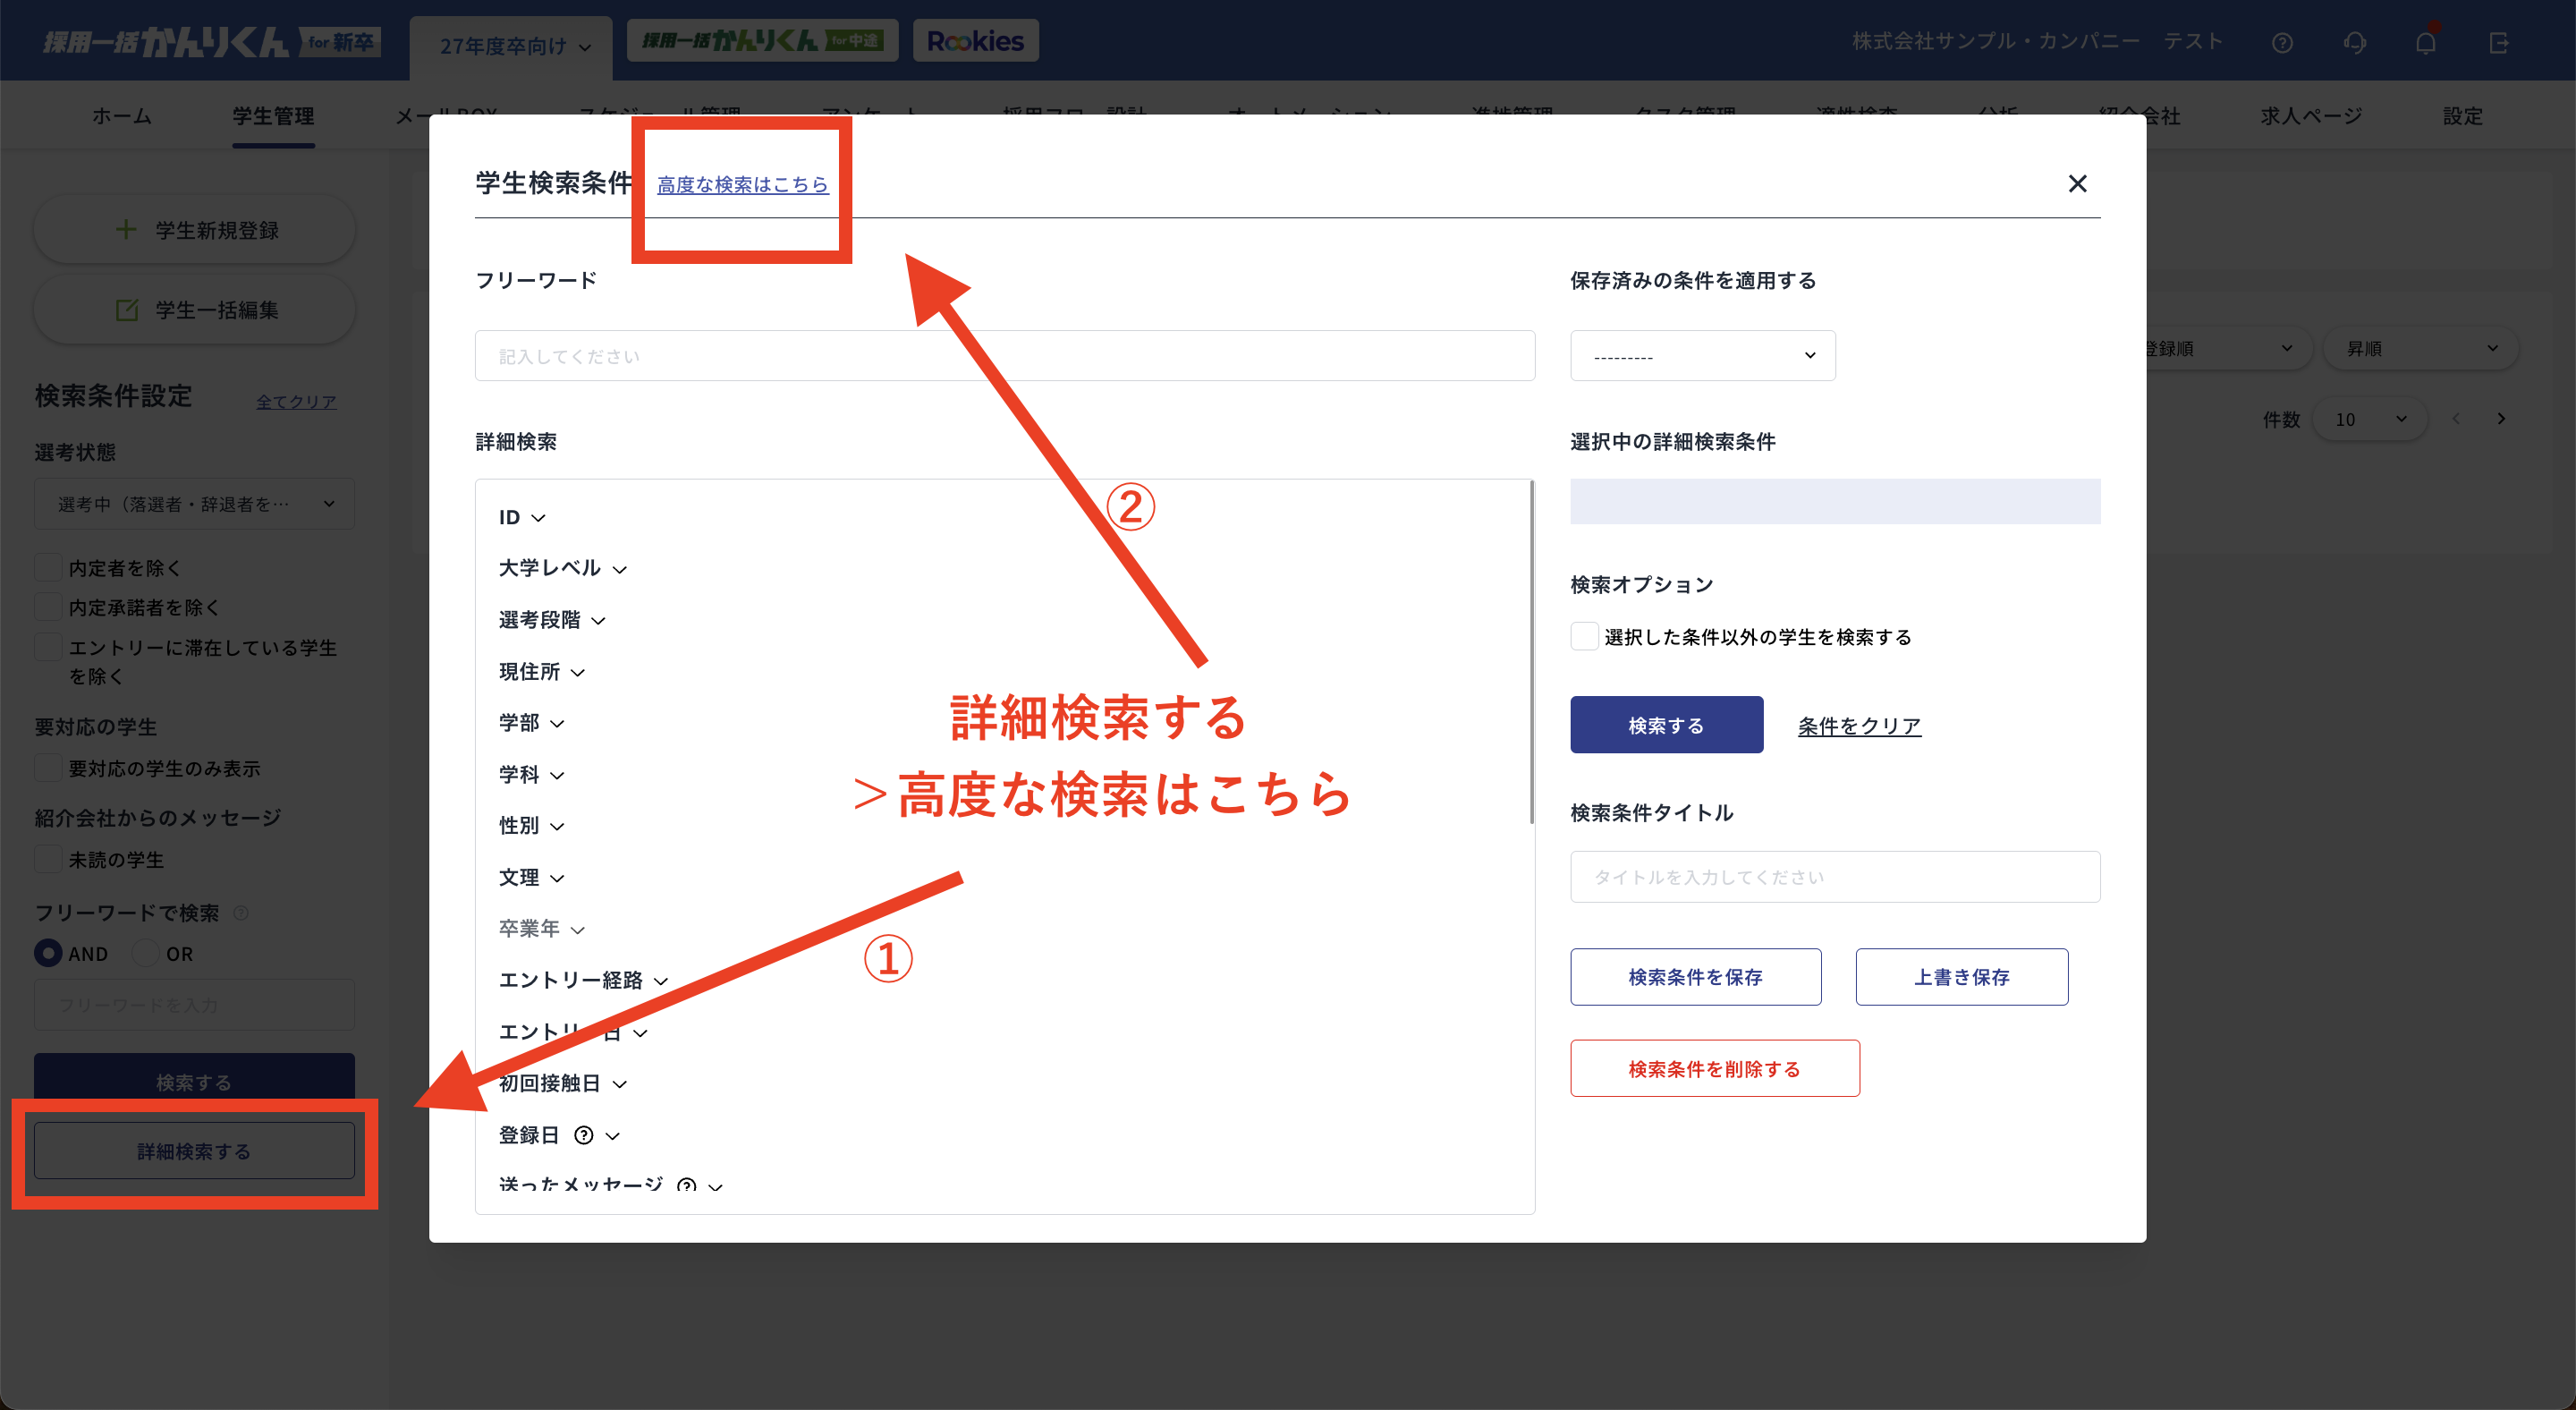The height and width of the screenshot is (1410, 2576).
Task: Contact support via the headset icon
Action: point(2355,42)
